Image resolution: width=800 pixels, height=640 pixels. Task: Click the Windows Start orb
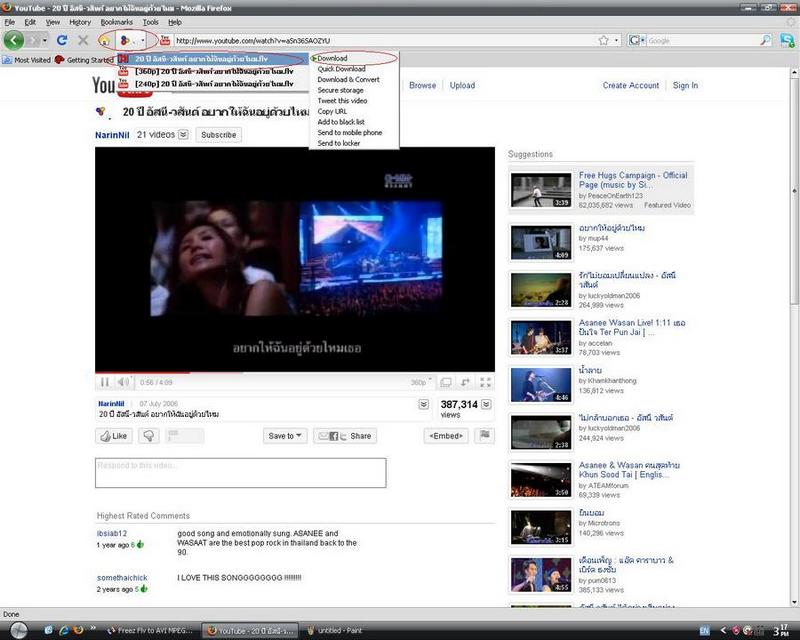[19, 630]
